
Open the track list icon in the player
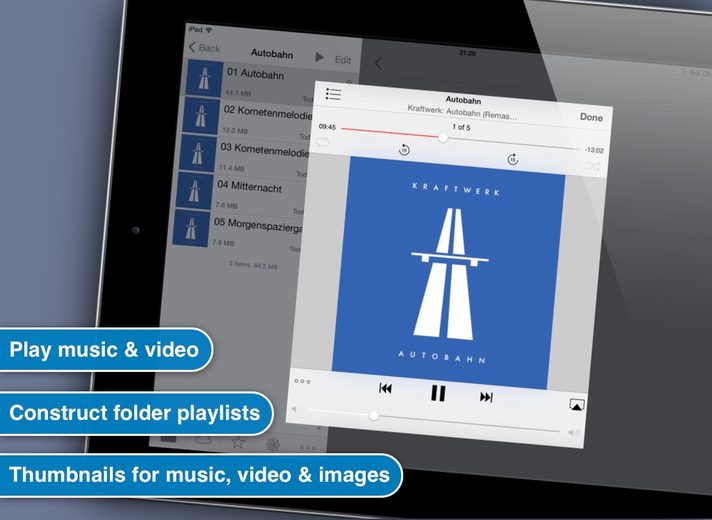(x=333, y=94)
